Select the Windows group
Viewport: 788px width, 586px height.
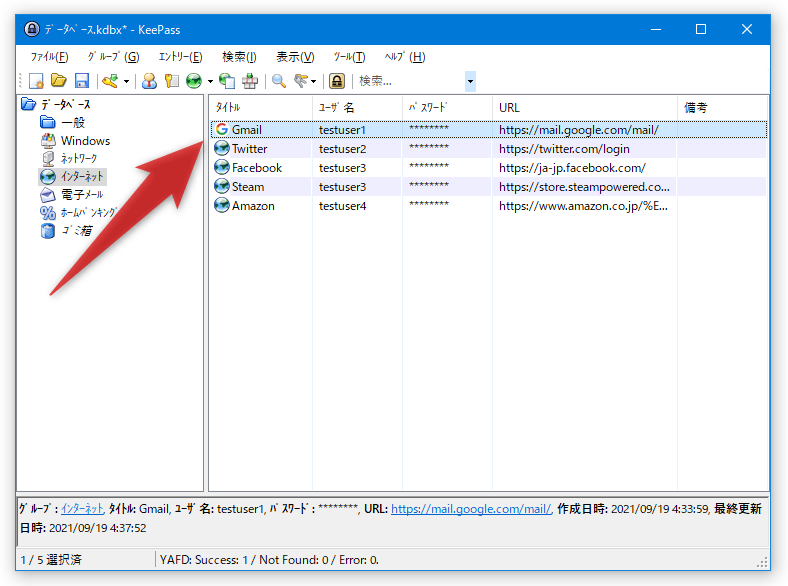(x=85, y=141)
